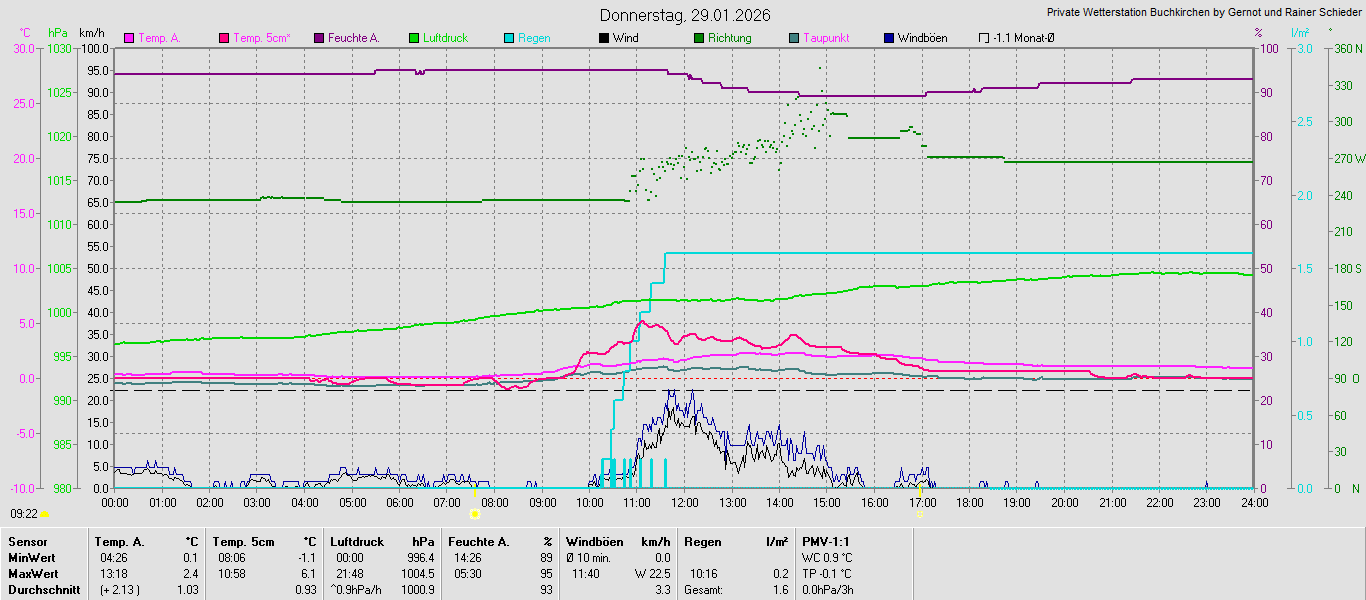Screen dimensions: 1366x600
Task: Click the cyan Regen legend square
Action: [509, 38]
